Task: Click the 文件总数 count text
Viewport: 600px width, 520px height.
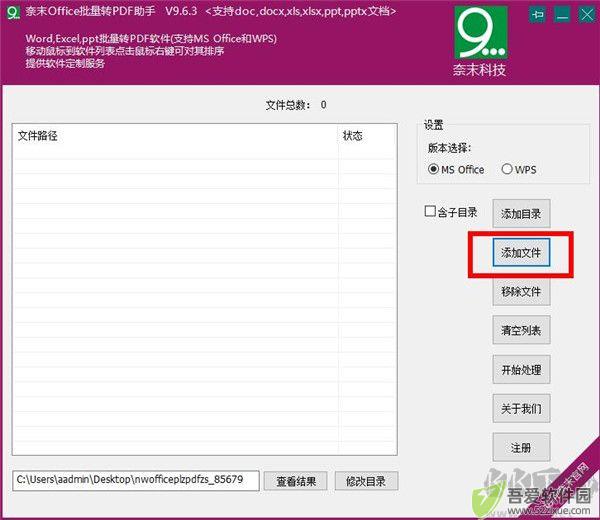Action: click(296, 105)
